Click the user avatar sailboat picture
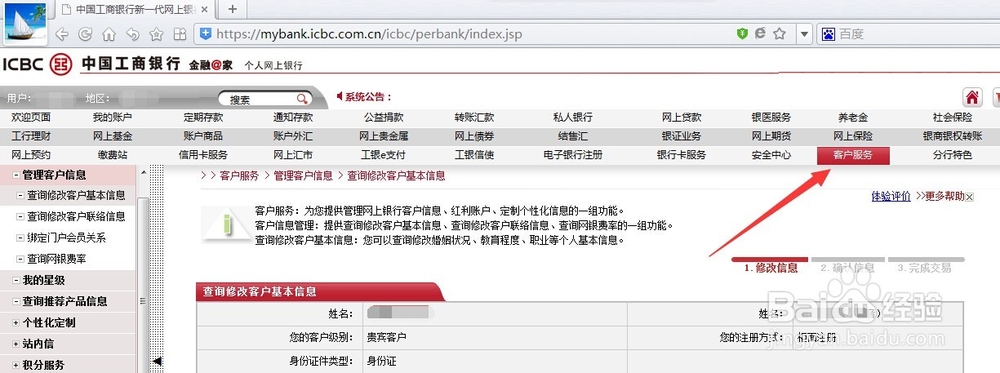 click(x=25, y=23)
